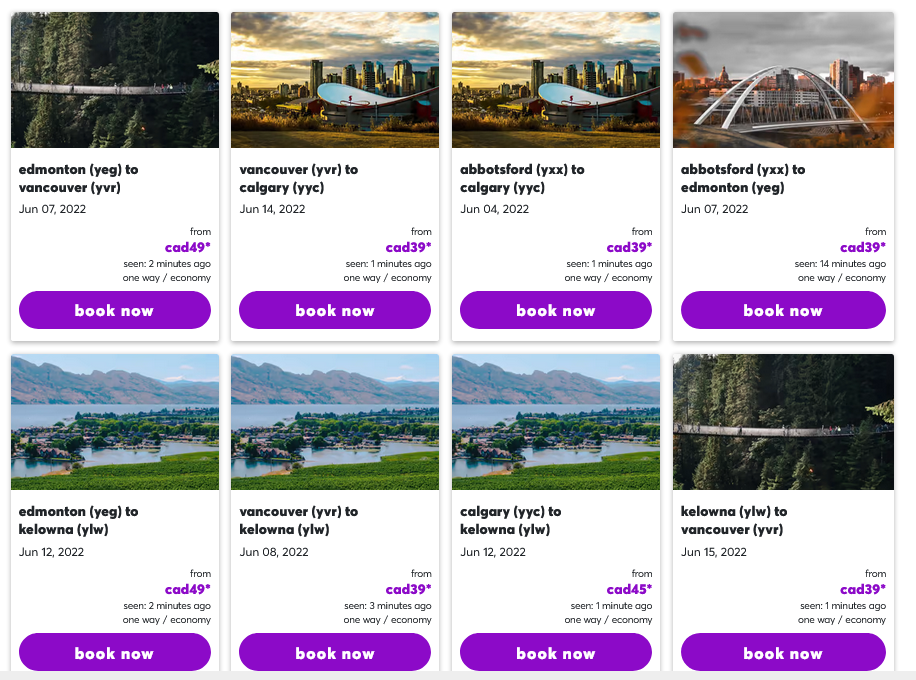Book the edmonton to kelowna Jun 12 flight
Image resolution: width=916 pixels, height=680 pixels.
click(x=114, y=652)
